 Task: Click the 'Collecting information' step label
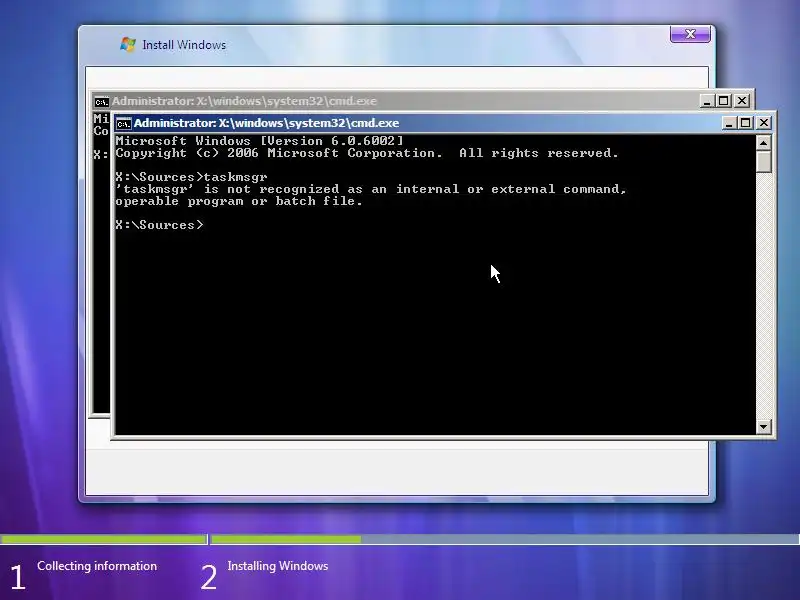(97, 566)
